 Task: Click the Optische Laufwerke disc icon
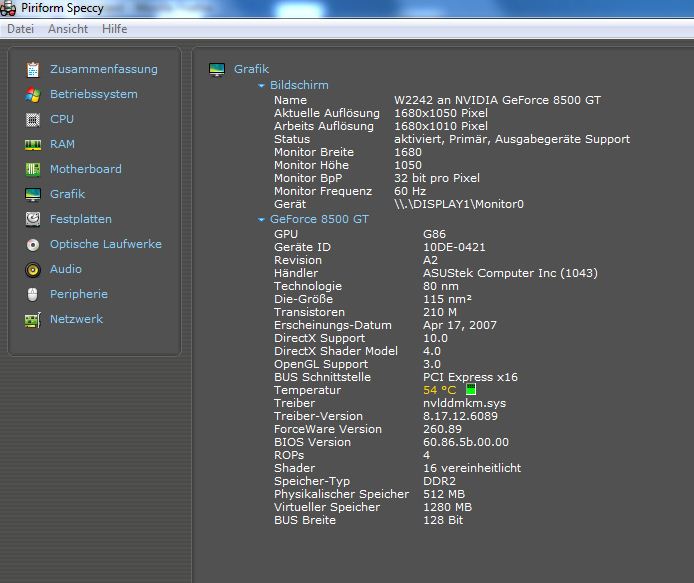[33, 244]
